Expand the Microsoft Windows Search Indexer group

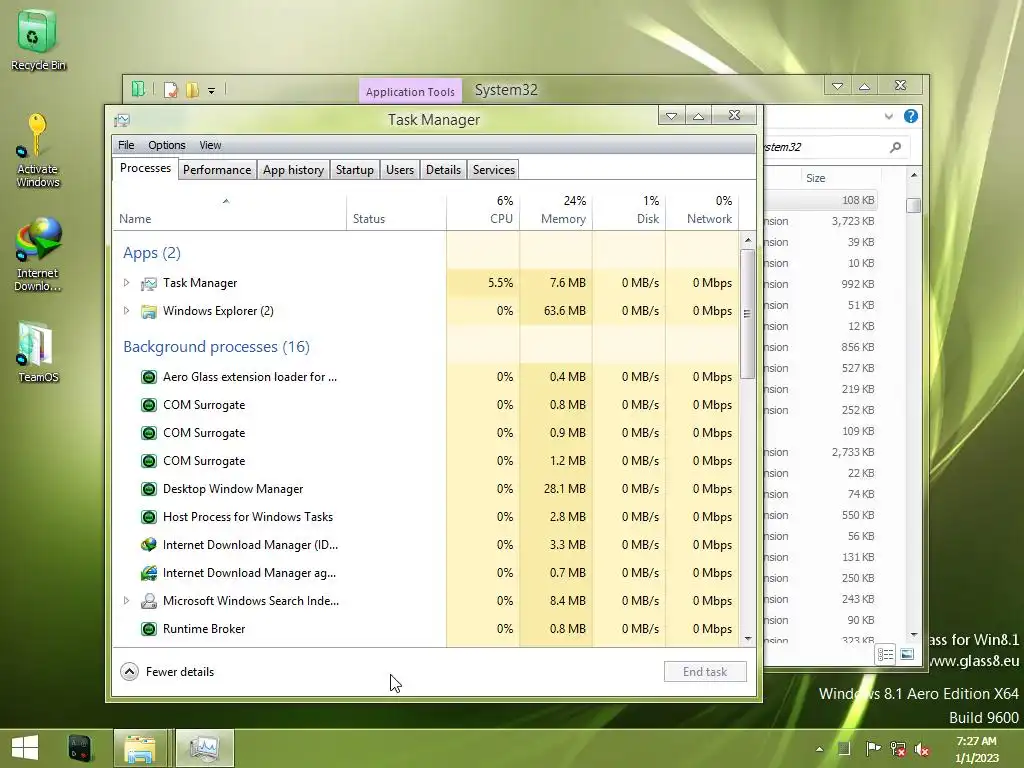(x=127, y=601)
